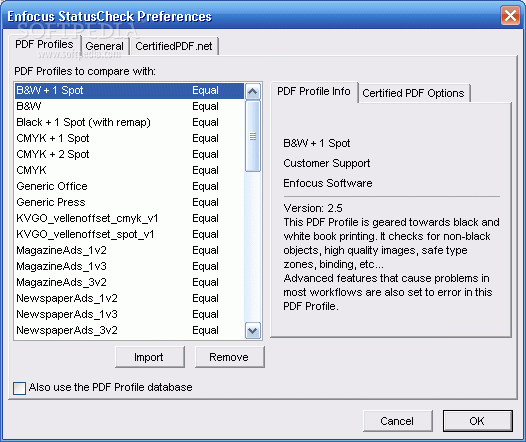
Task: Click the Remove button
Action: coord(229,357)
